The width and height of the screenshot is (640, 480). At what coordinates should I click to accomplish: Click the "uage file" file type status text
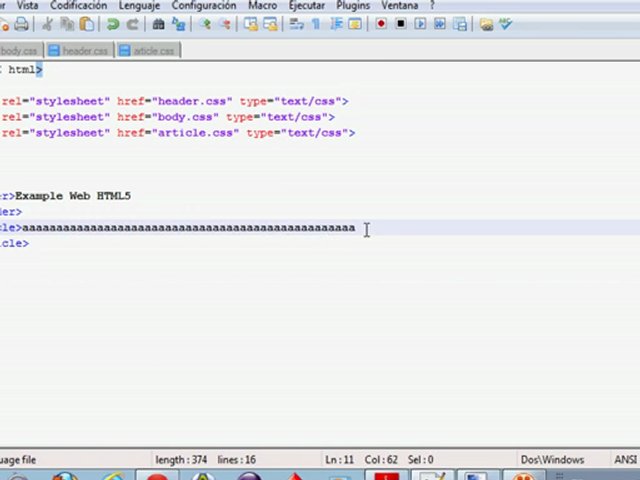click(18, 460)
